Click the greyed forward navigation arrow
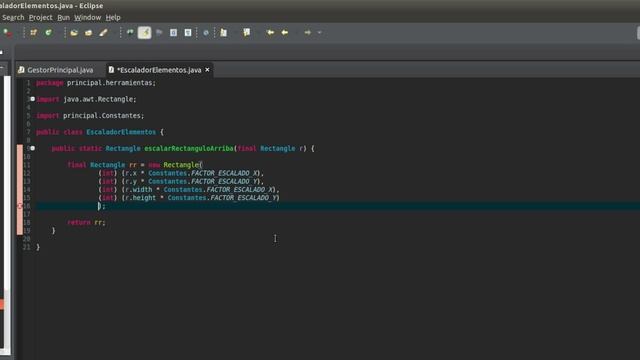Screen dimensions: 640x360 308,33
